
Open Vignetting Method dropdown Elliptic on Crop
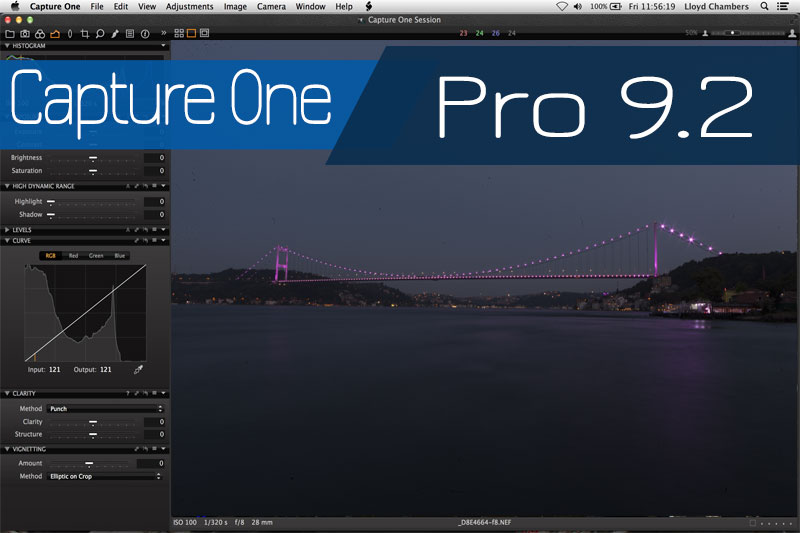(x=105, y=476)
